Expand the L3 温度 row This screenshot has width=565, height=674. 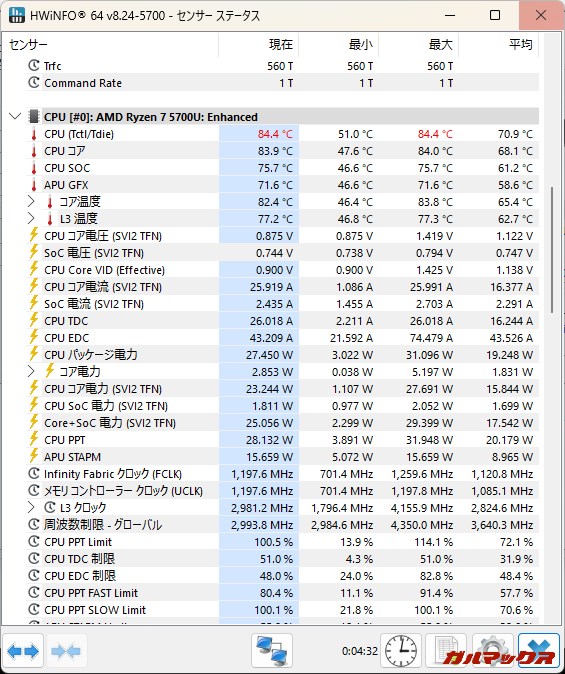tap(31, 218)
